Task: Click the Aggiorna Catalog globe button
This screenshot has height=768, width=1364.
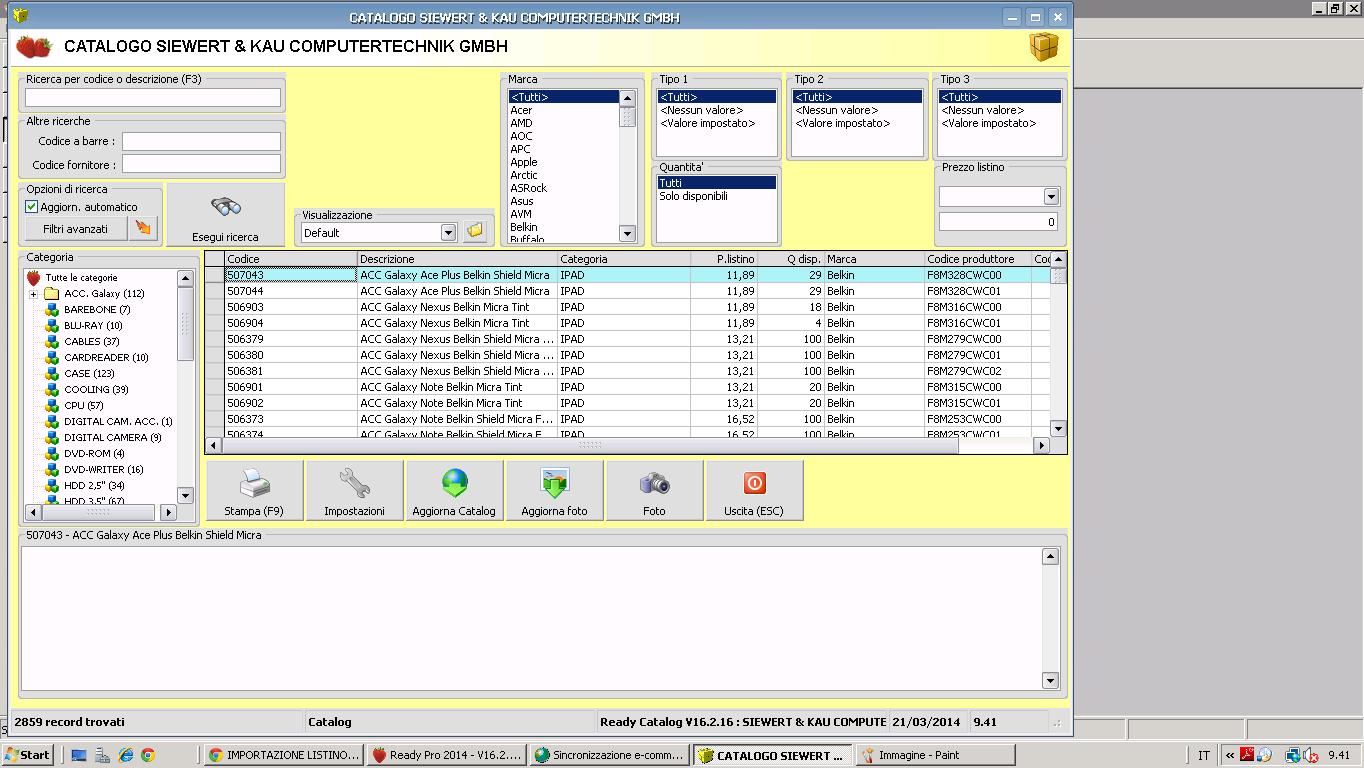Action: click(x=454, y=490)
